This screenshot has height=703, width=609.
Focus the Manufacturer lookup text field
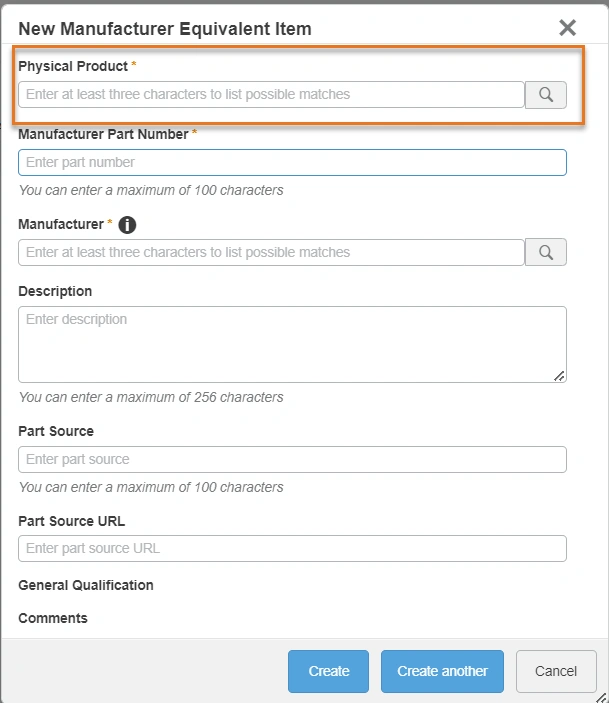point(271,253)
